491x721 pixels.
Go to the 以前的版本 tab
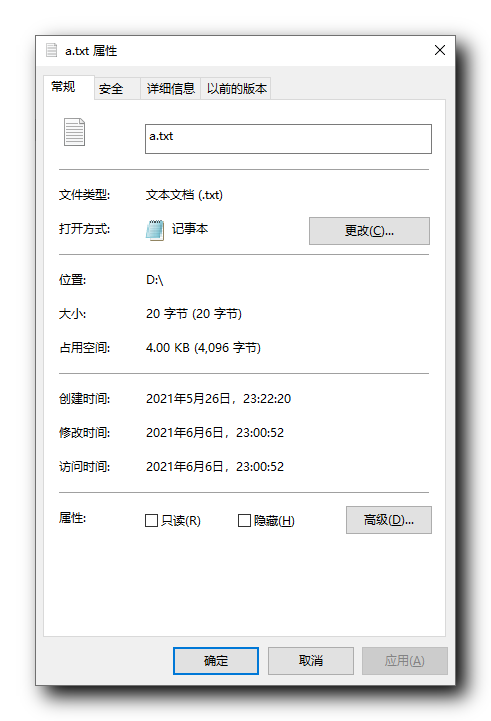pos(236,89)
